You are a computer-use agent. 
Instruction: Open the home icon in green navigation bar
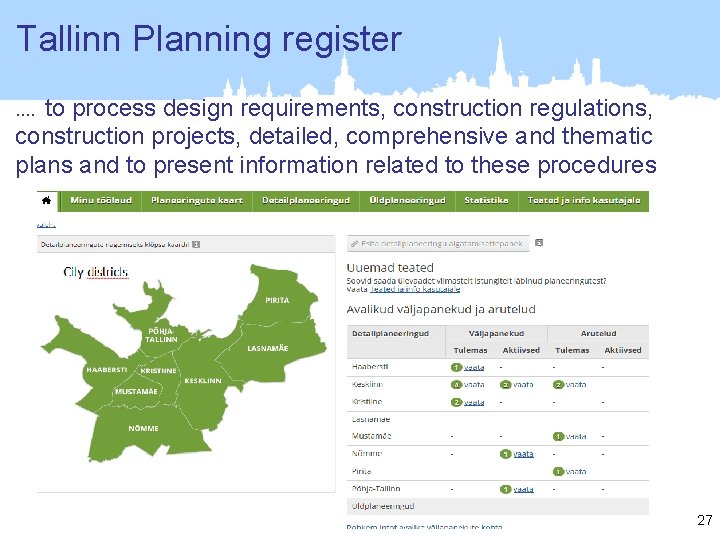46,201
